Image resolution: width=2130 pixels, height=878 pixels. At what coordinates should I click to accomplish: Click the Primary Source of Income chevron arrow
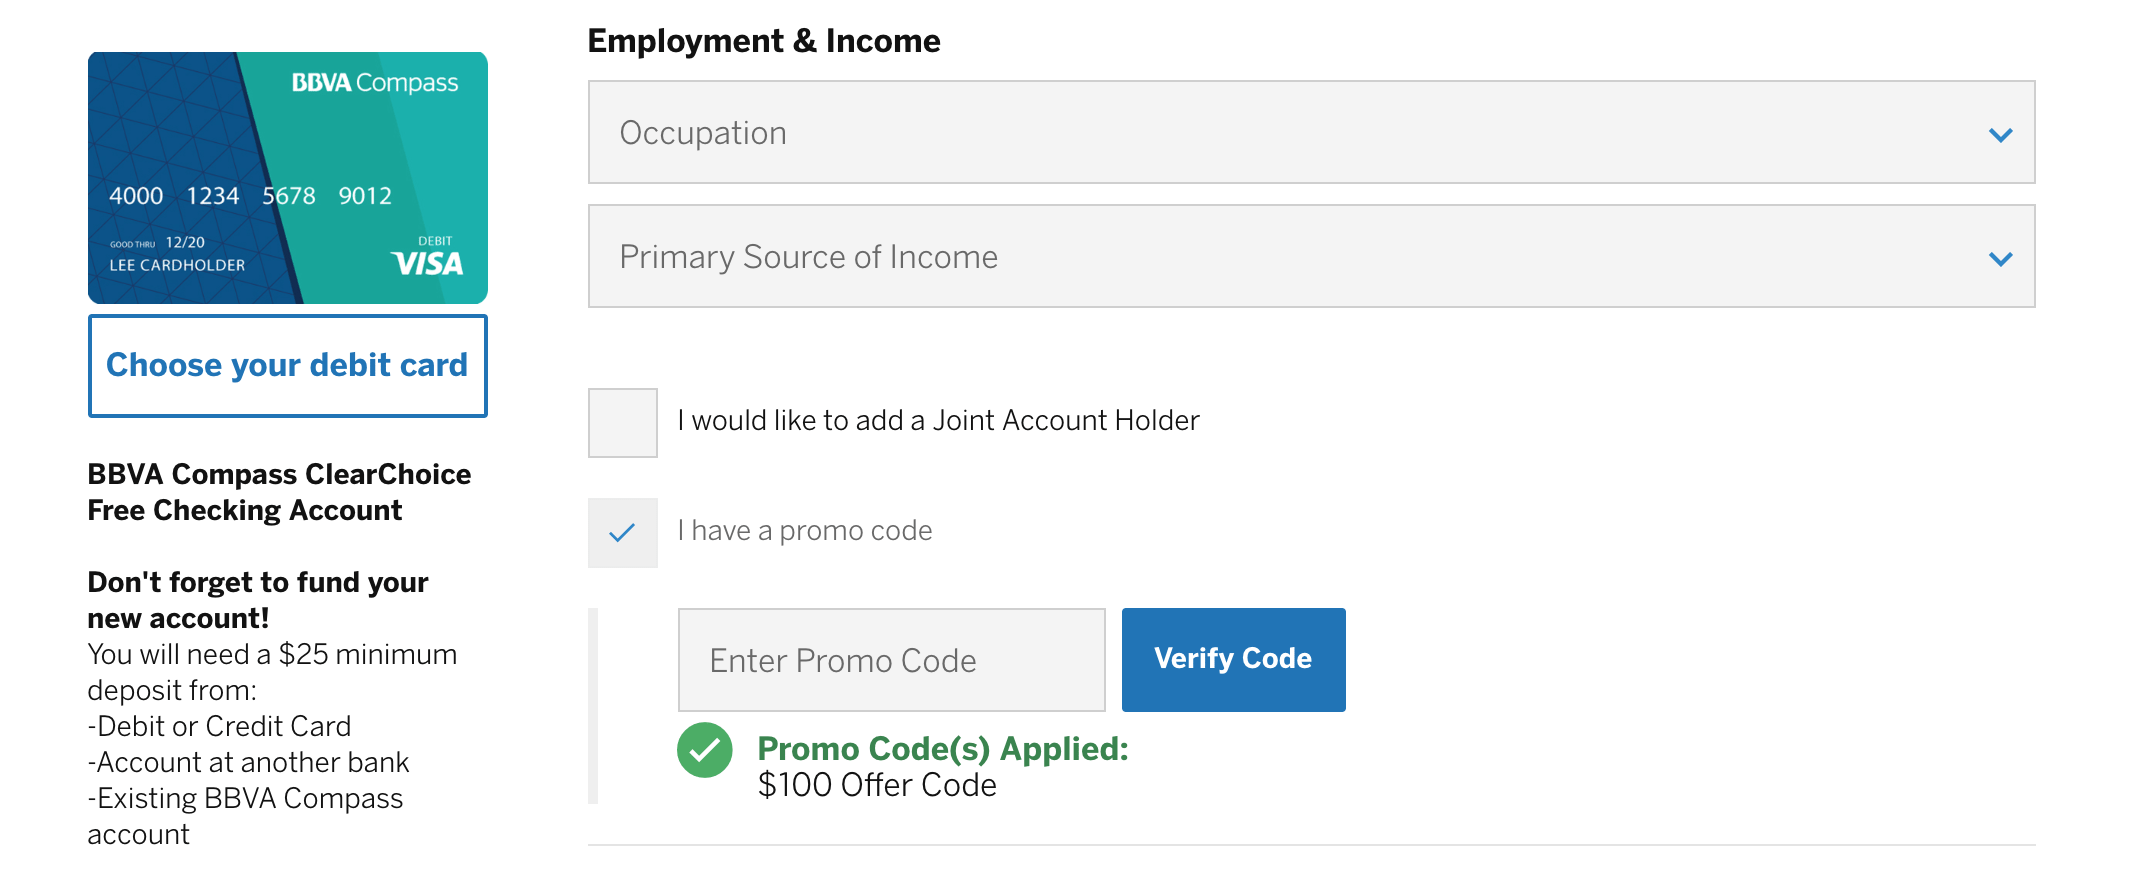2000,259
